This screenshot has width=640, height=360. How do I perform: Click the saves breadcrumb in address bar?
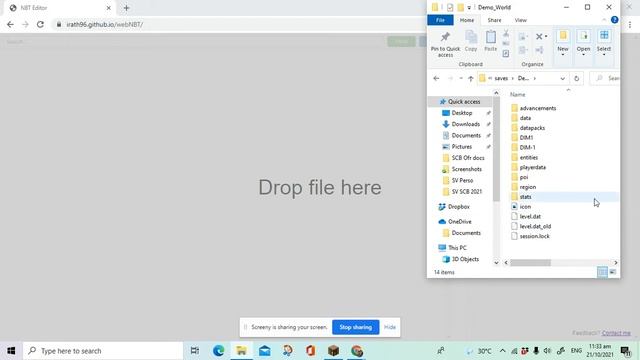point(501,78)
